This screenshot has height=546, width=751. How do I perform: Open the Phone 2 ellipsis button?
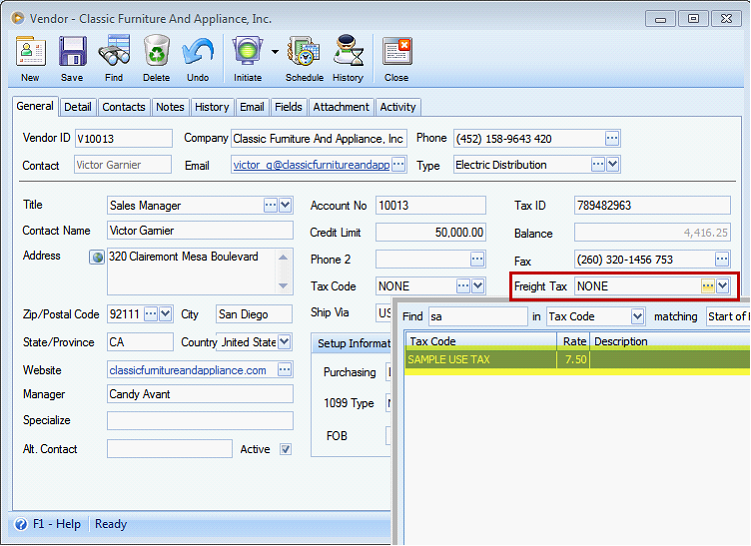pos(477,259)
